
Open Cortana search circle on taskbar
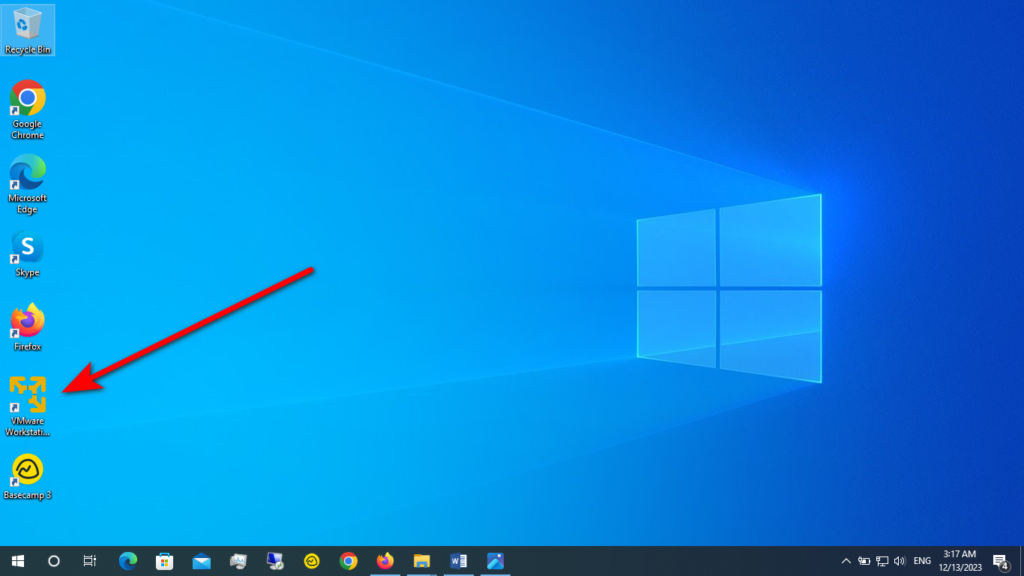tap(54, 561)
